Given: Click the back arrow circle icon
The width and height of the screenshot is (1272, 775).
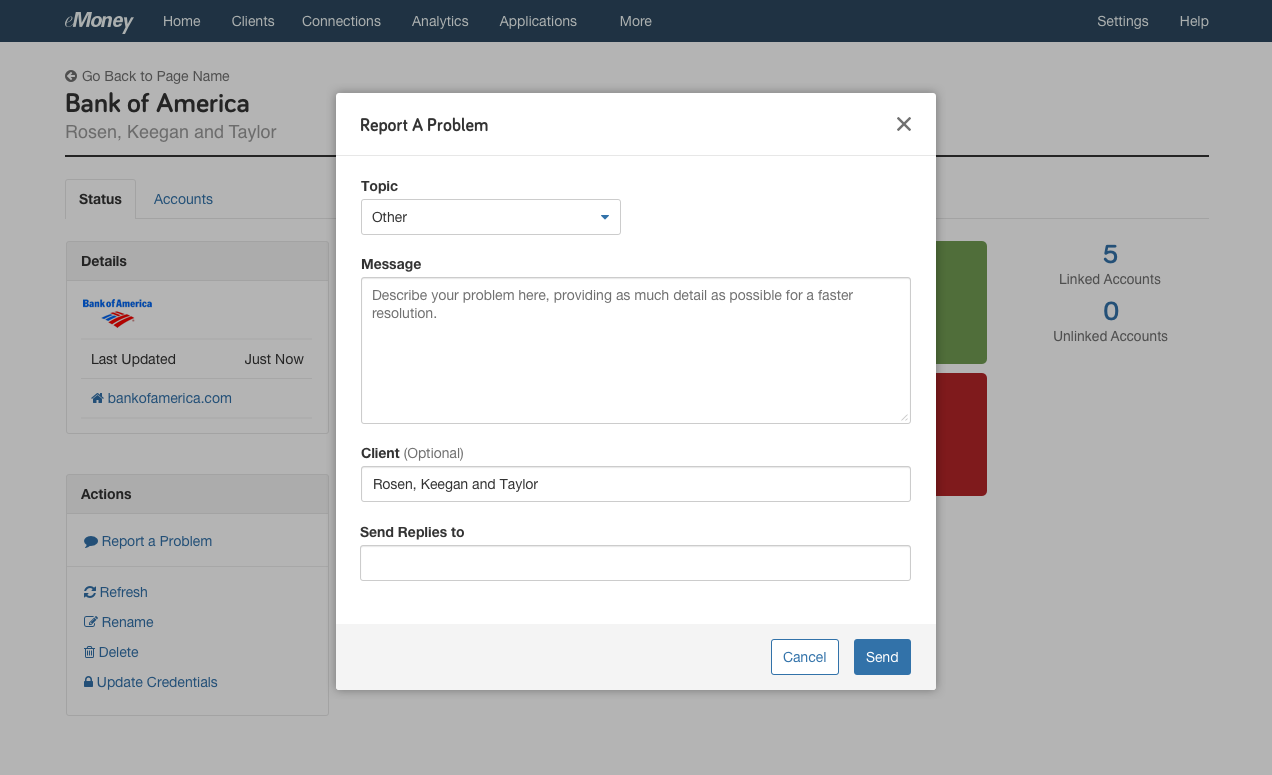Looking at the screenshot, I should tap(71, 76).
